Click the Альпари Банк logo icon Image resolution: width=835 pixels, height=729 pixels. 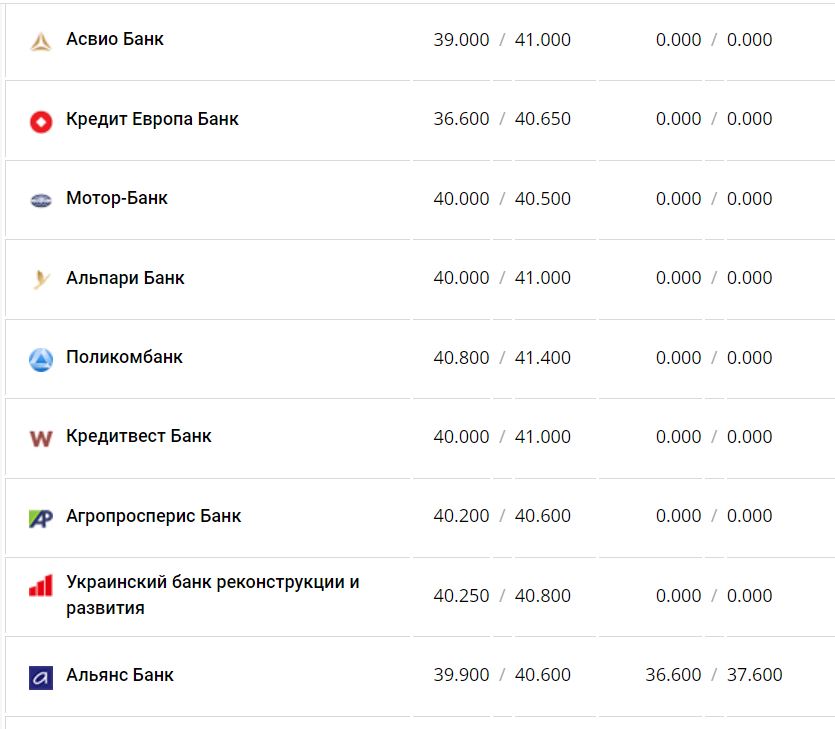pos(41,279)
